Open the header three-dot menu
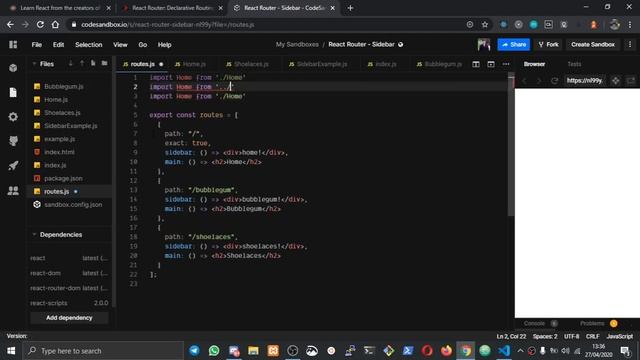This screenshot has height=360, width=640. 630,44
